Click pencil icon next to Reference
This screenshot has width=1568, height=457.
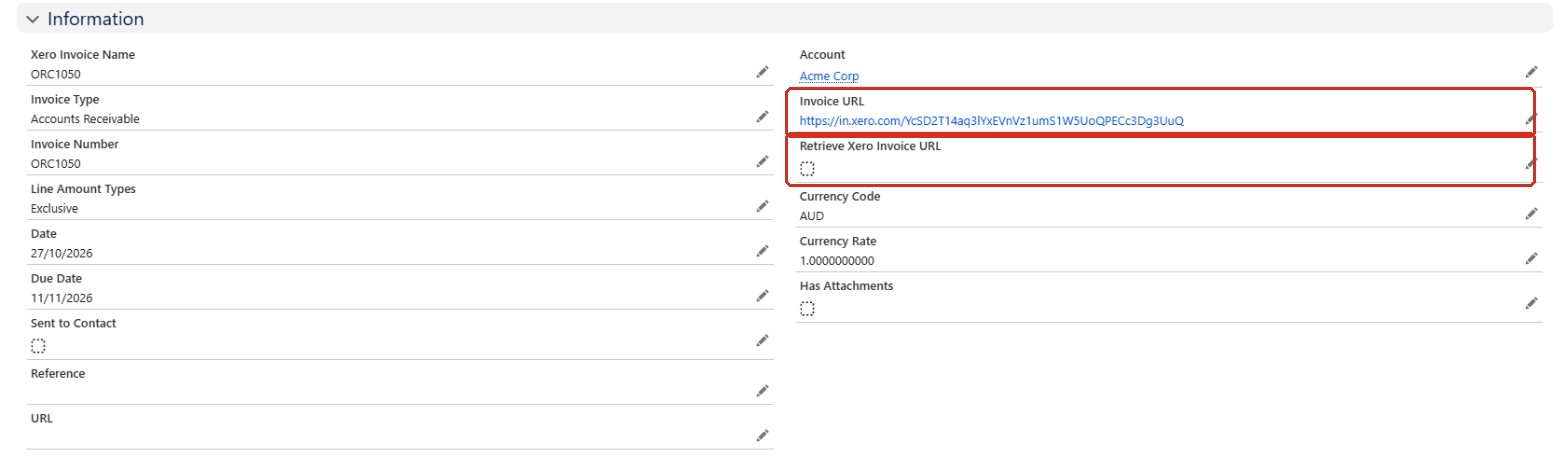coord(762,391)
